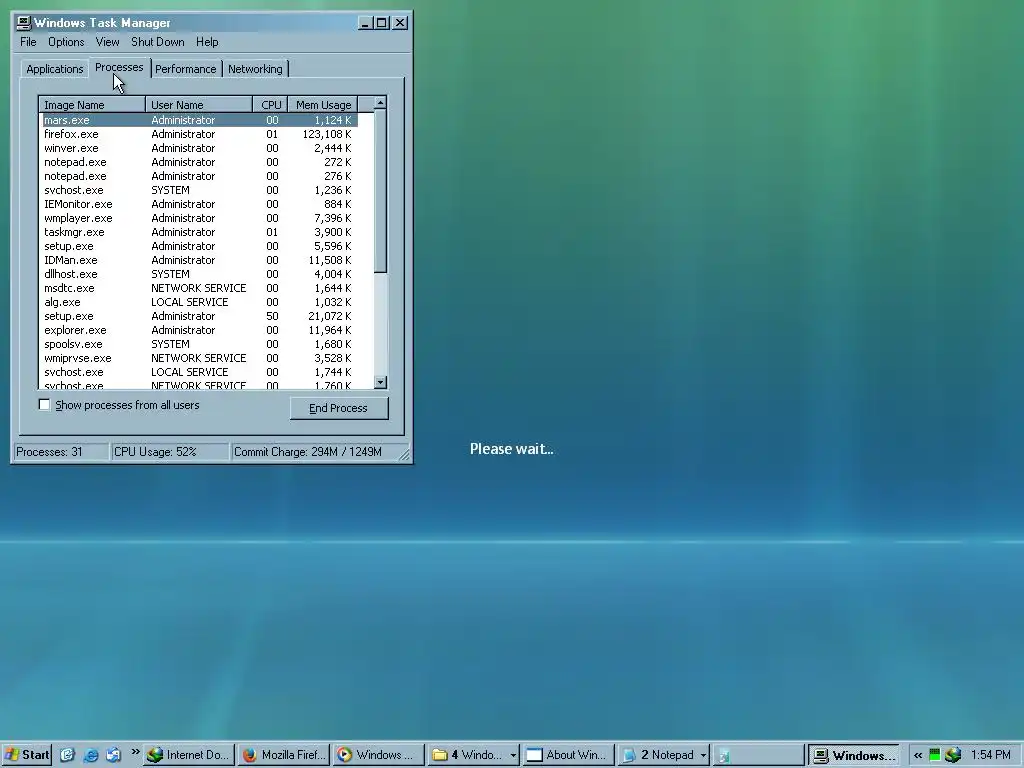Open the Help menu
Image resolution: width=1024 pixels, height=768 pixels.
[207, 42]
